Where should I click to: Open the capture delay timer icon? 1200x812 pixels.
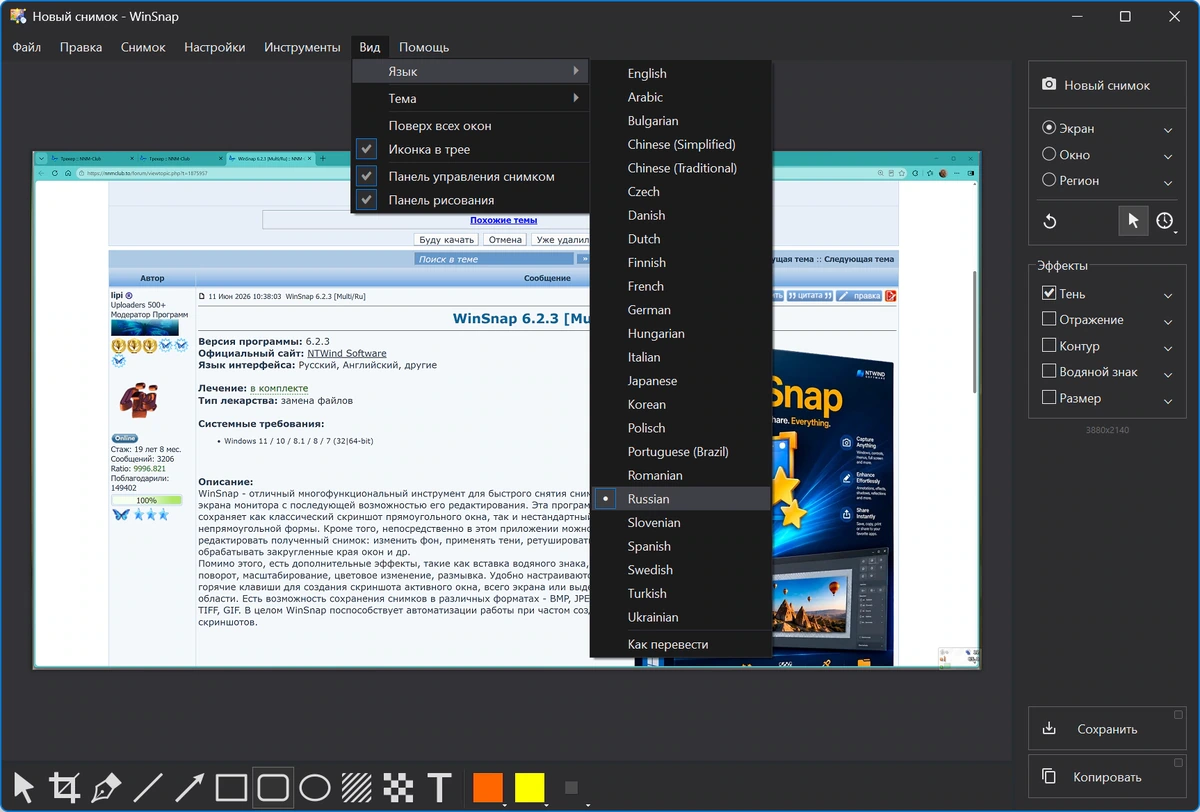(1165, 221)
